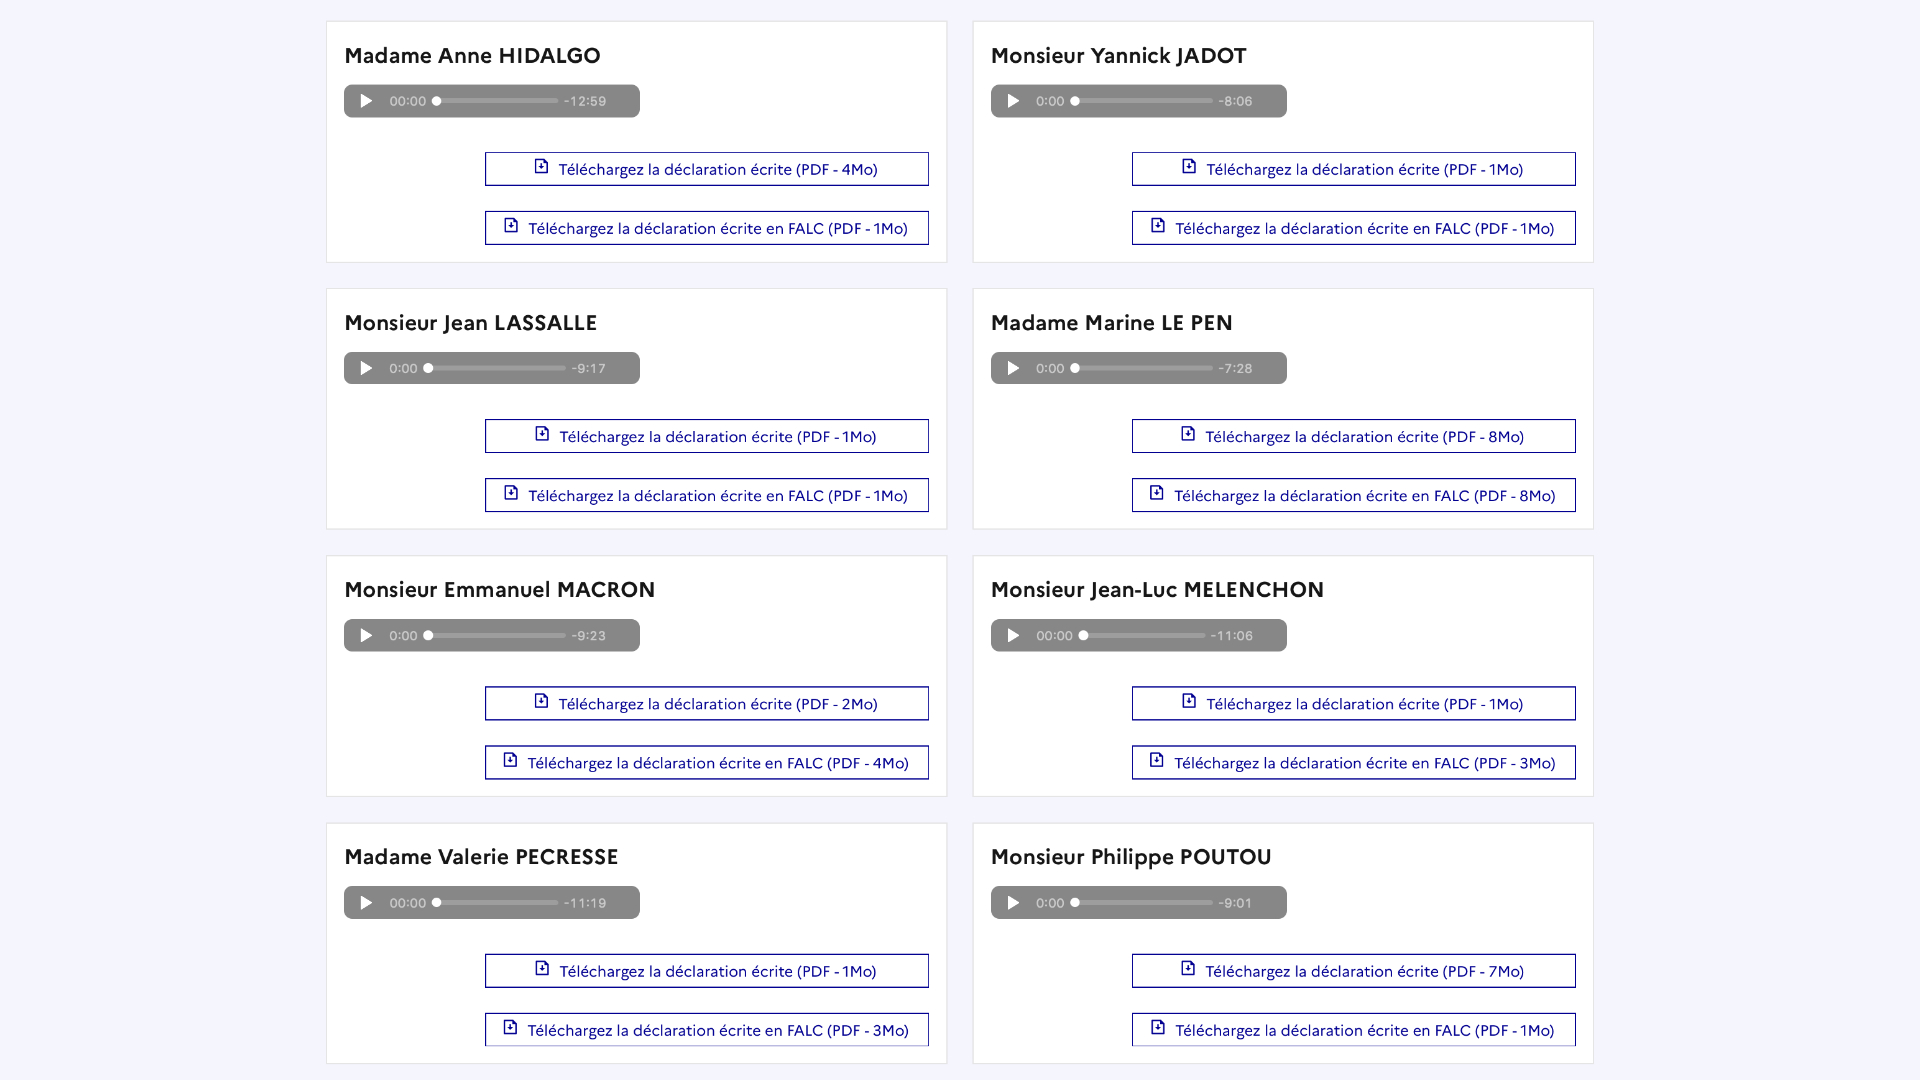Click file icon in Melenchon's PDF 1Mo button
This screenshot has height=1080, width=1920.
[1189, 701]
